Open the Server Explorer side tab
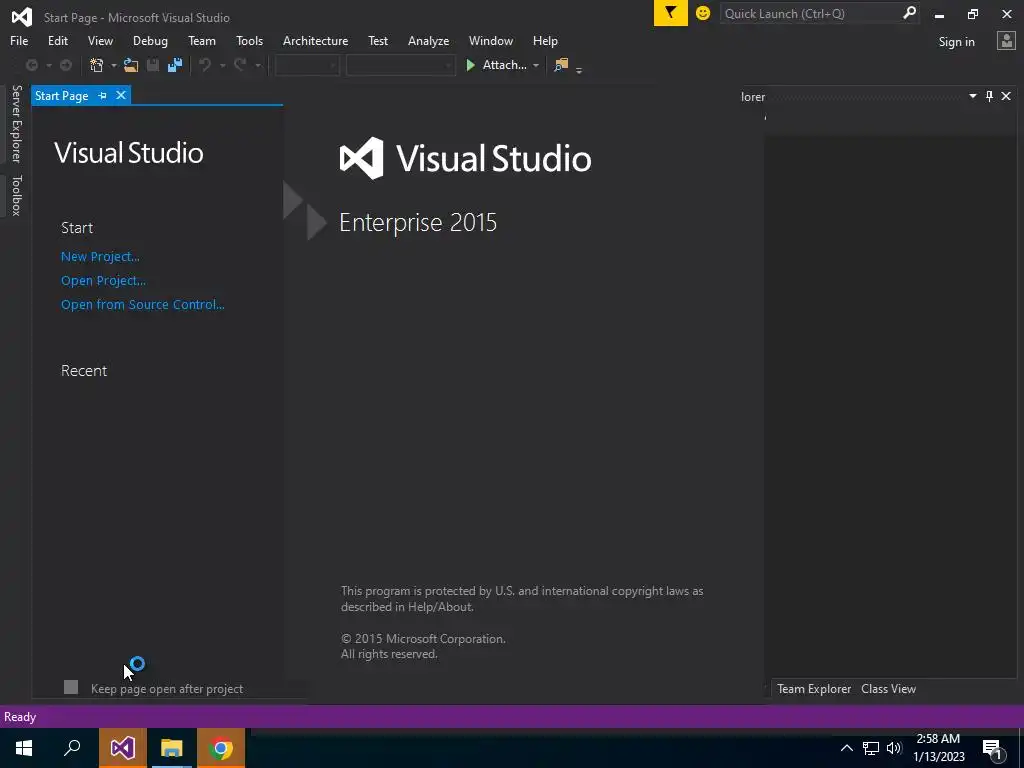 tap(16, 123)
